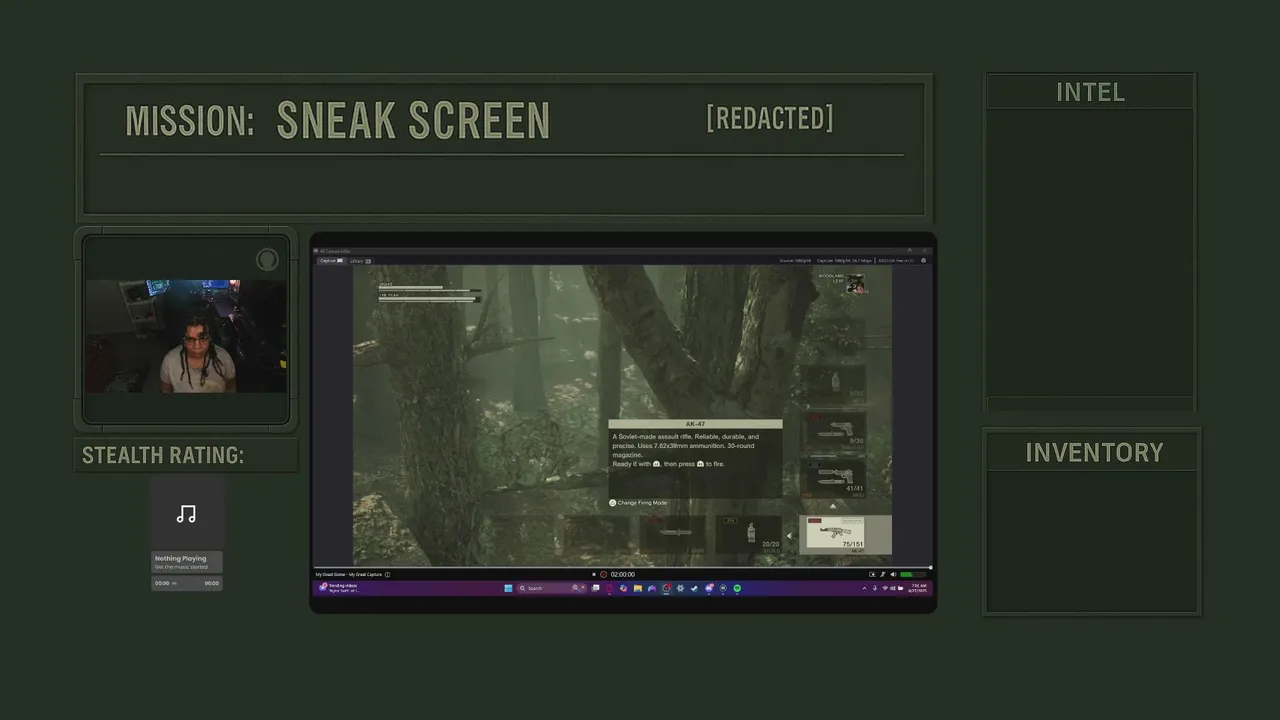Click the [REDACTED] label
The image size is (1280, 720).
pos(769,118)
